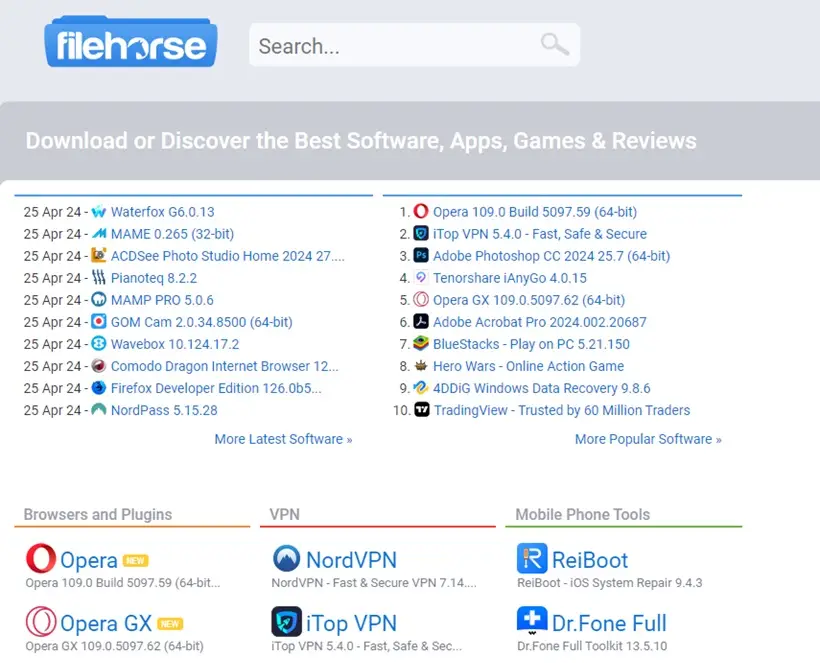Open Firefox Developer Edition 126.0b5 link
The image size is (820, 663).
[x=216, y=387]
